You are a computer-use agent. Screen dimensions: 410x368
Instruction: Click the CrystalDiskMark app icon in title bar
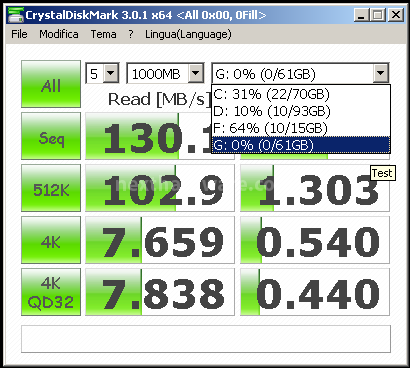pyautogui.click(x=15, y=15)
